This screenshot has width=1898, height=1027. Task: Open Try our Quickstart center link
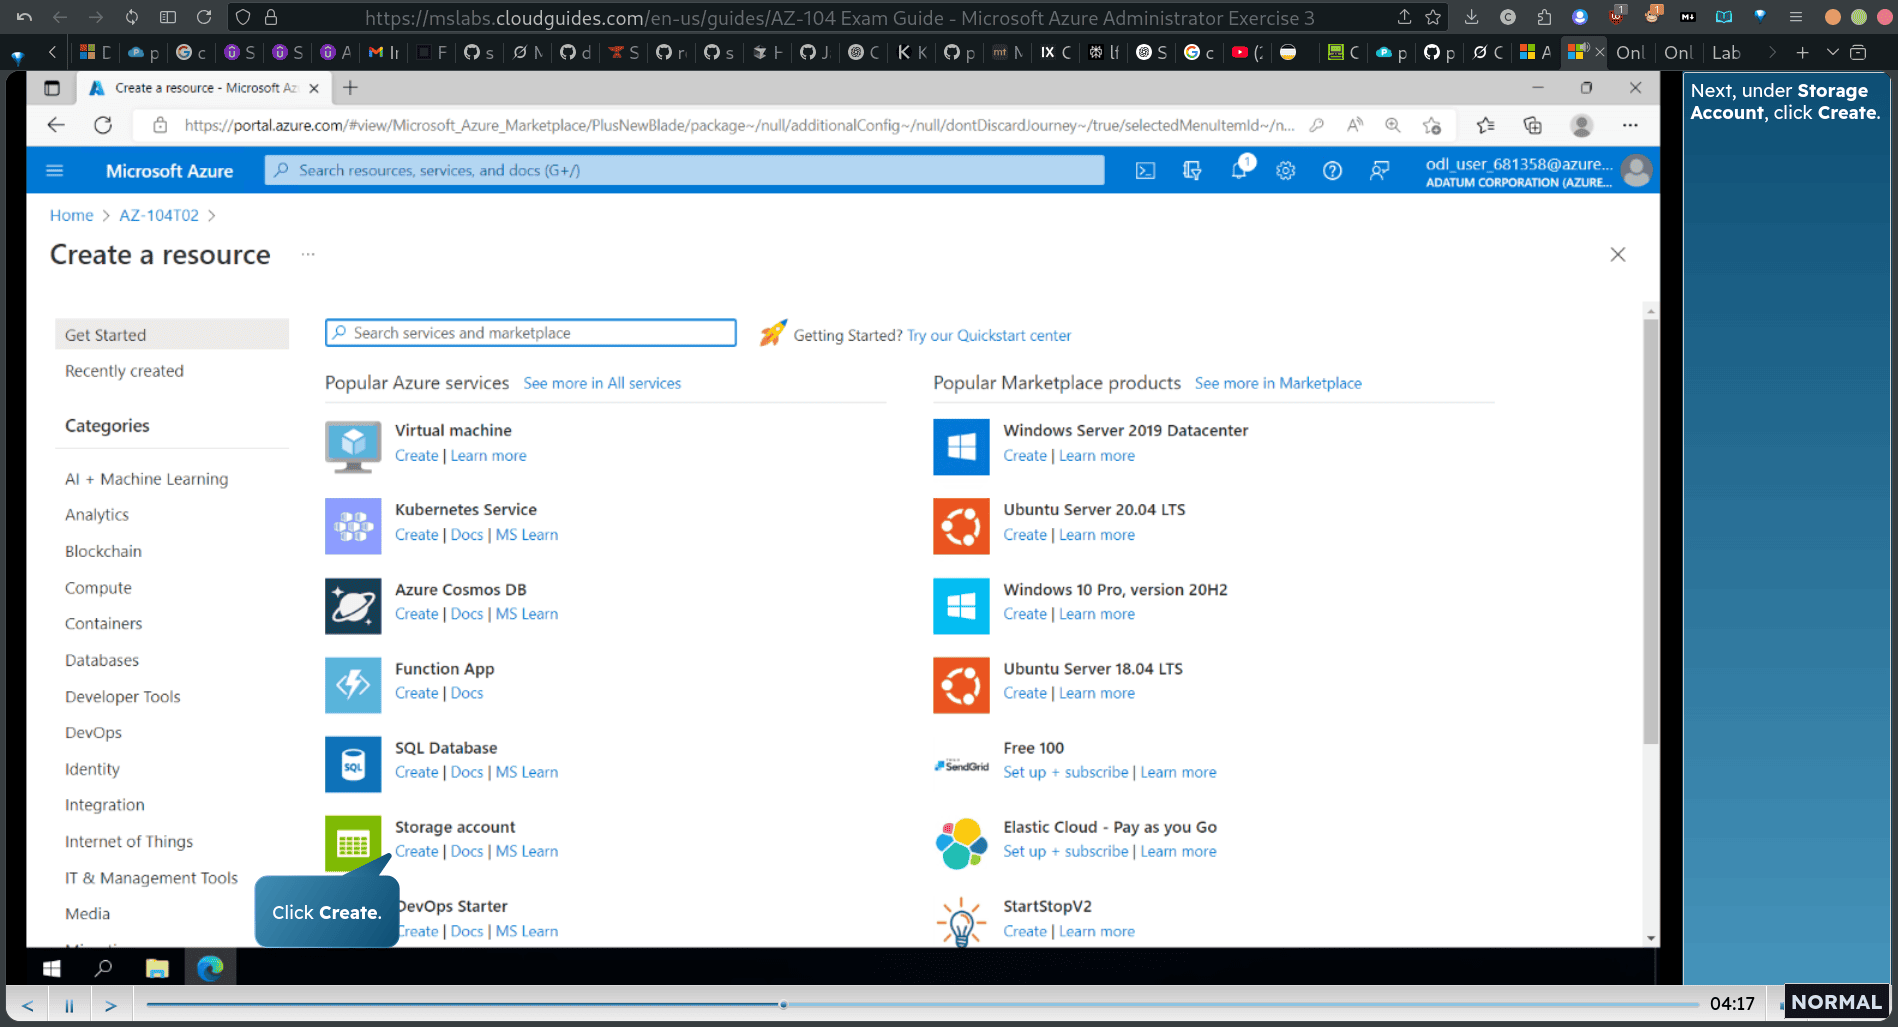click(989, 336)
